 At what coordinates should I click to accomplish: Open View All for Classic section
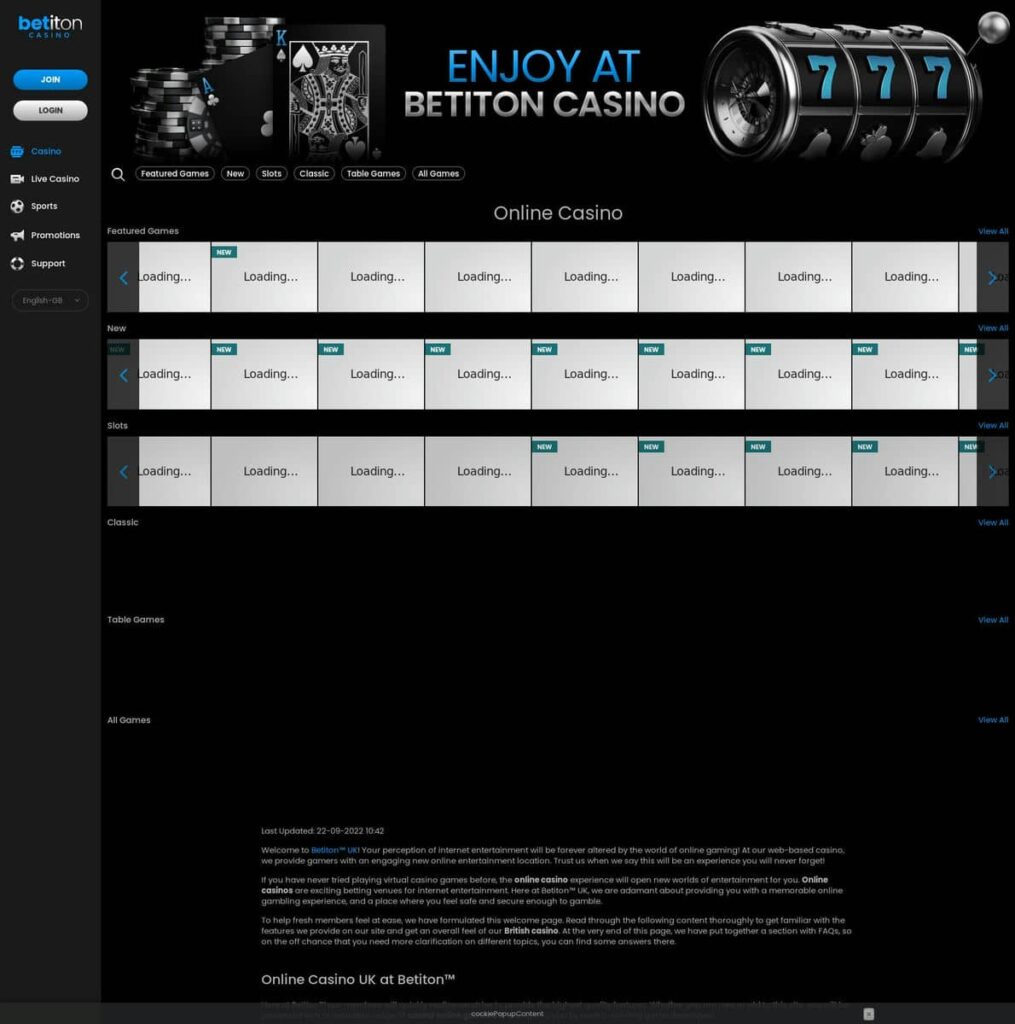pyautogui.click(x=993, y=523)
